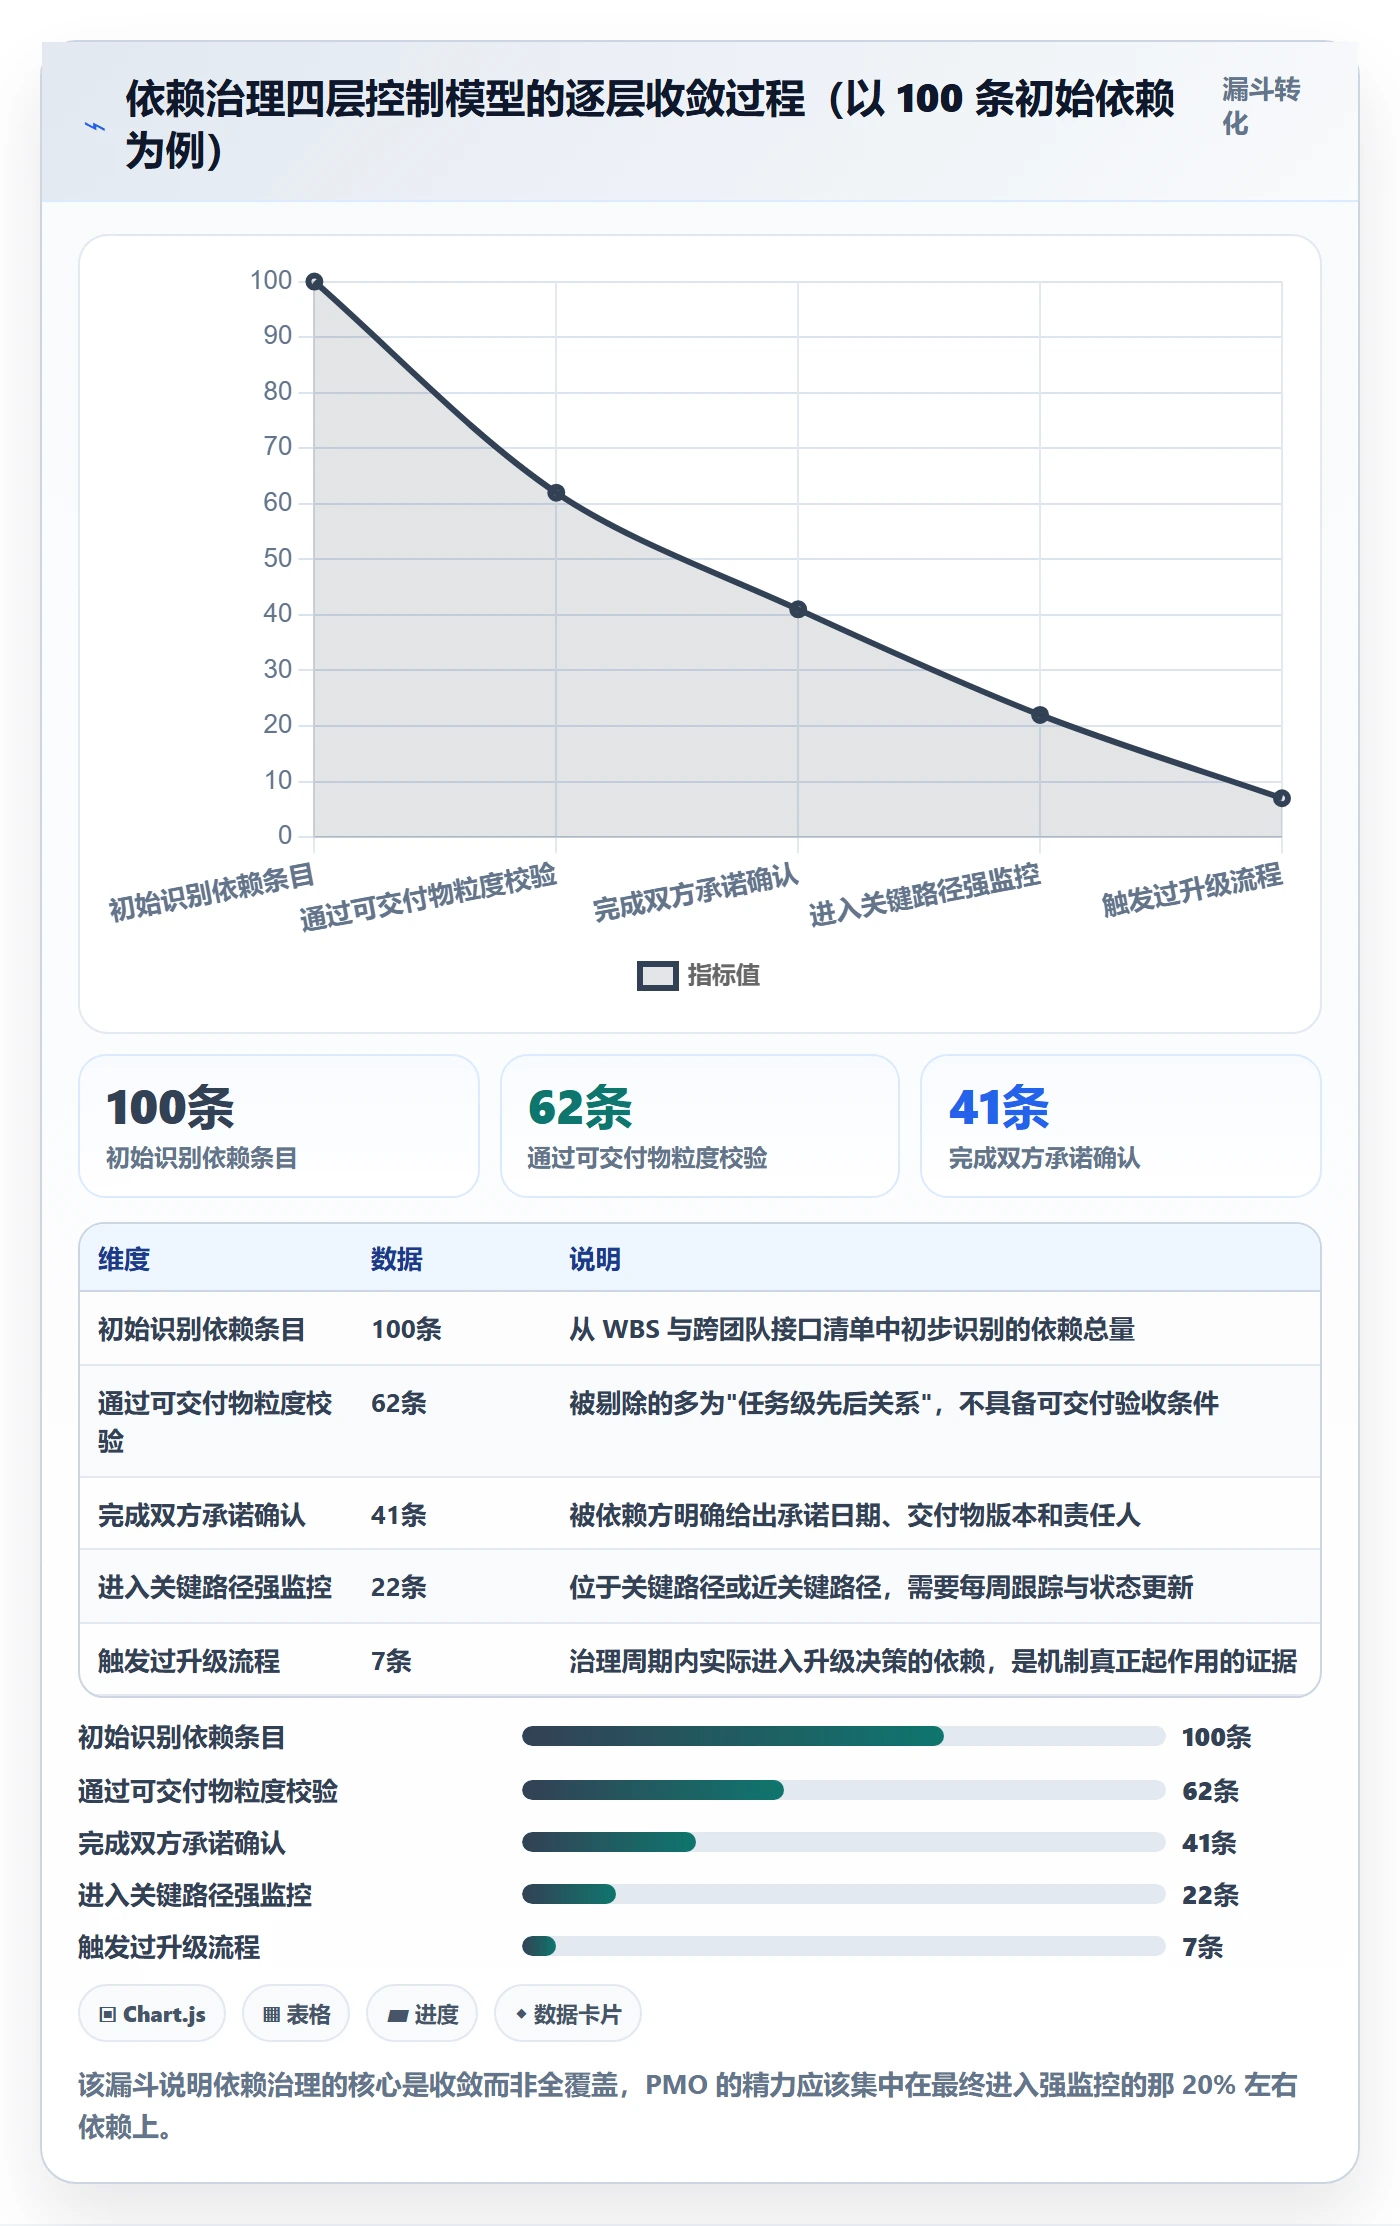1400x2226 pixels.
Task: Click table cell 进入关键路径强监控
Action: click(x=215, y=1587)
